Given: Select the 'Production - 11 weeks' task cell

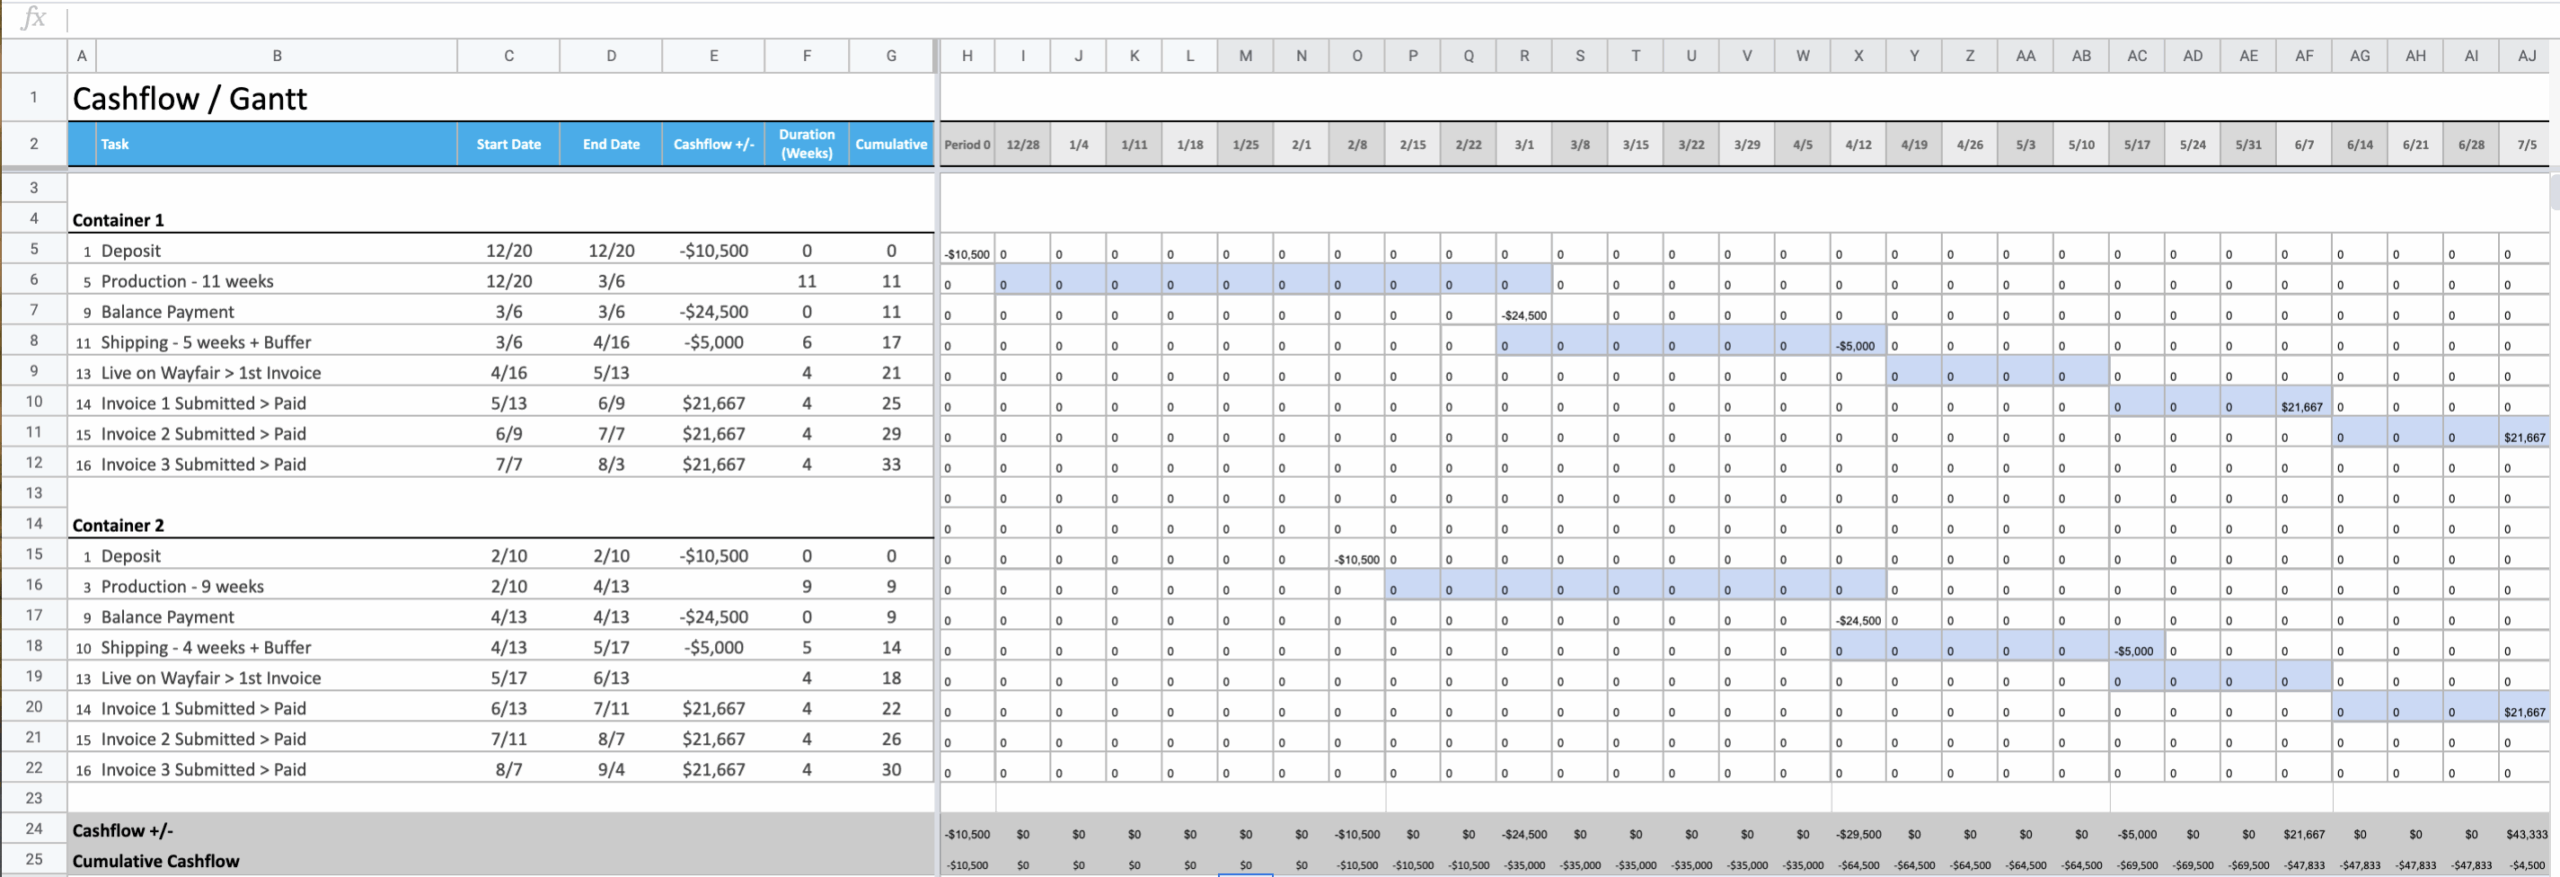Looking at the screenshot, I should pos(187,281).
